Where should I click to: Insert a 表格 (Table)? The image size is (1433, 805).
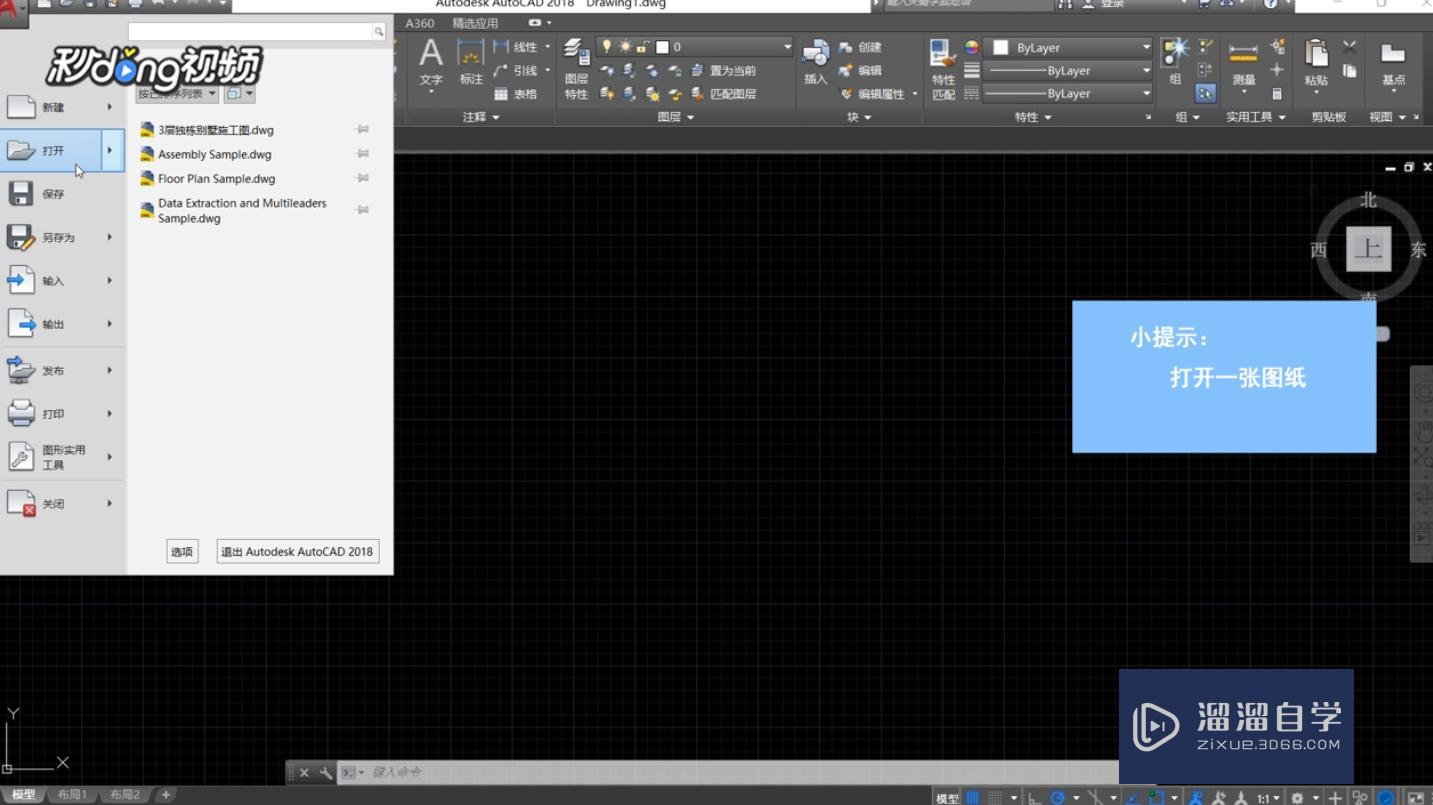pos(515,94)
